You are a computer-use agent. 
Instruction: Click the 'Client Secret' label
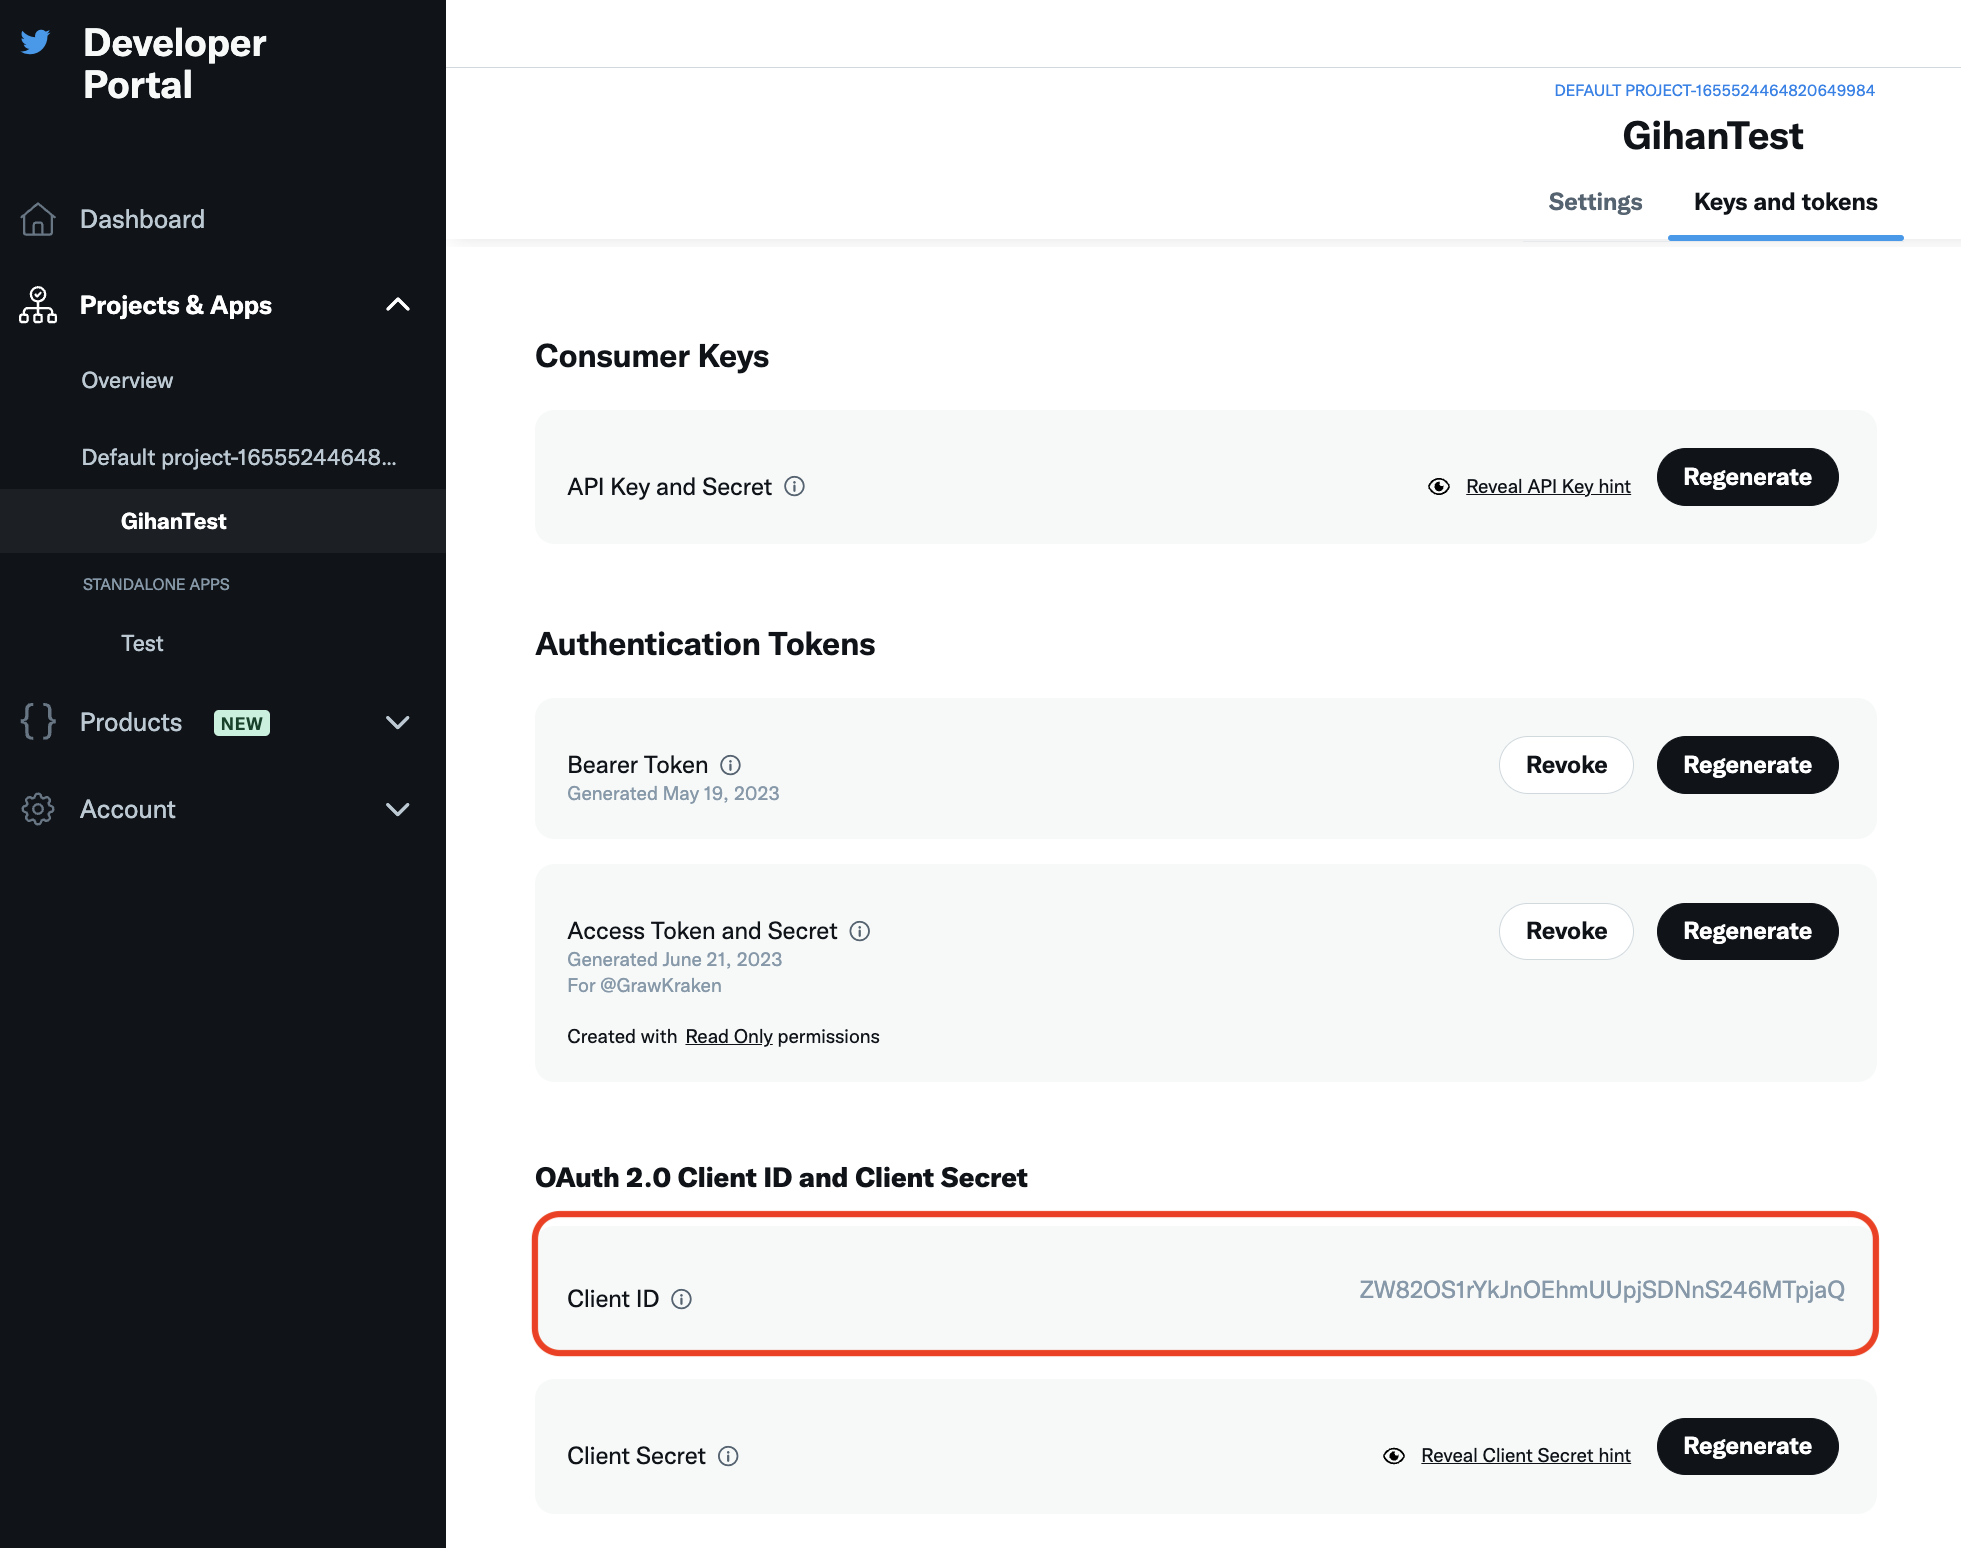pos(636,1456)
